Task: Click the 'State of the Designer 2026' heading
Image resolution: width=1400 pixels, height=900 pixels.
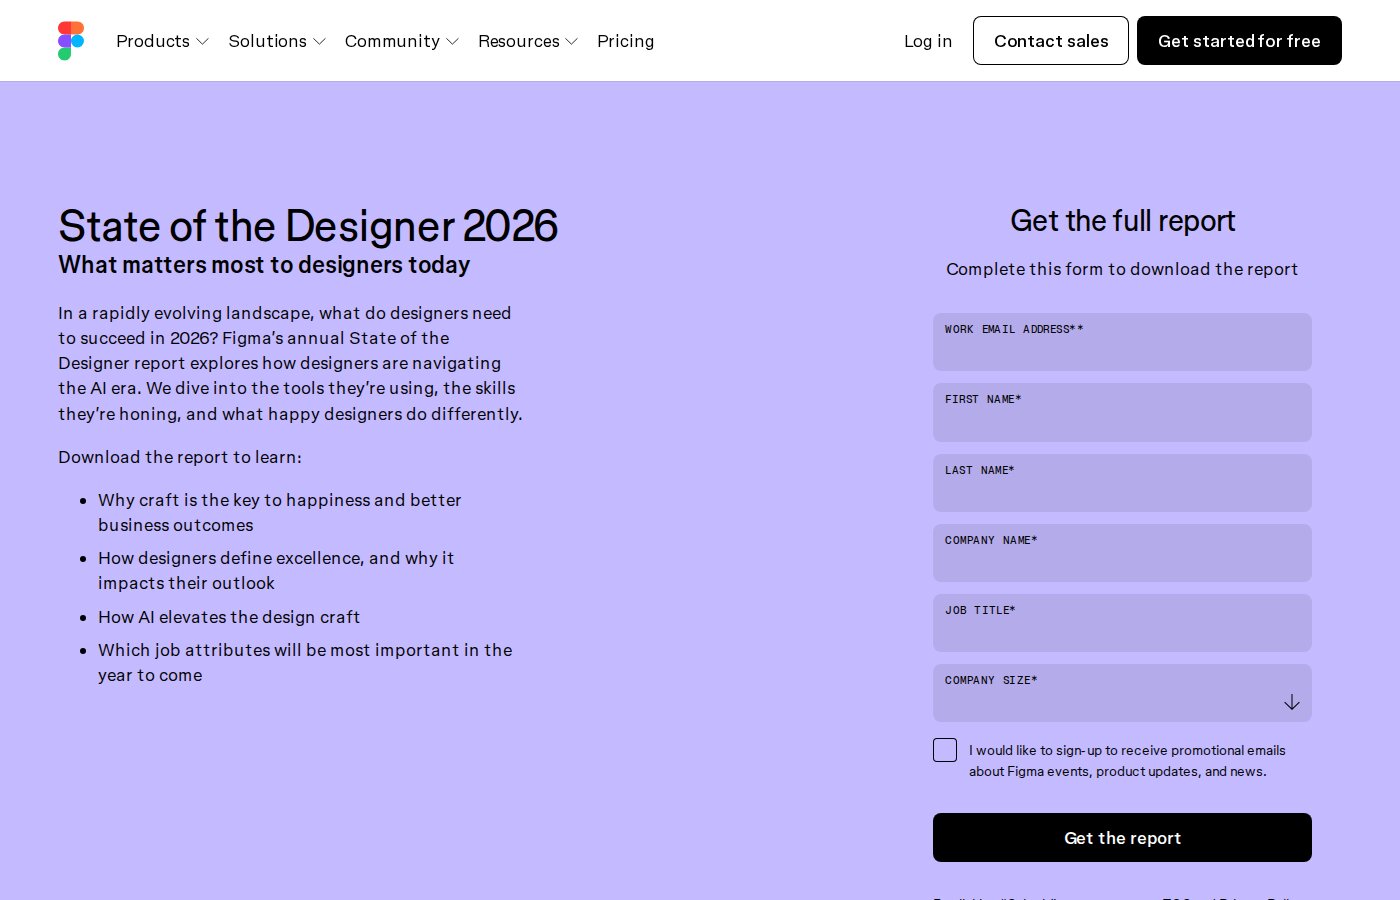Action: coord(308,226)
